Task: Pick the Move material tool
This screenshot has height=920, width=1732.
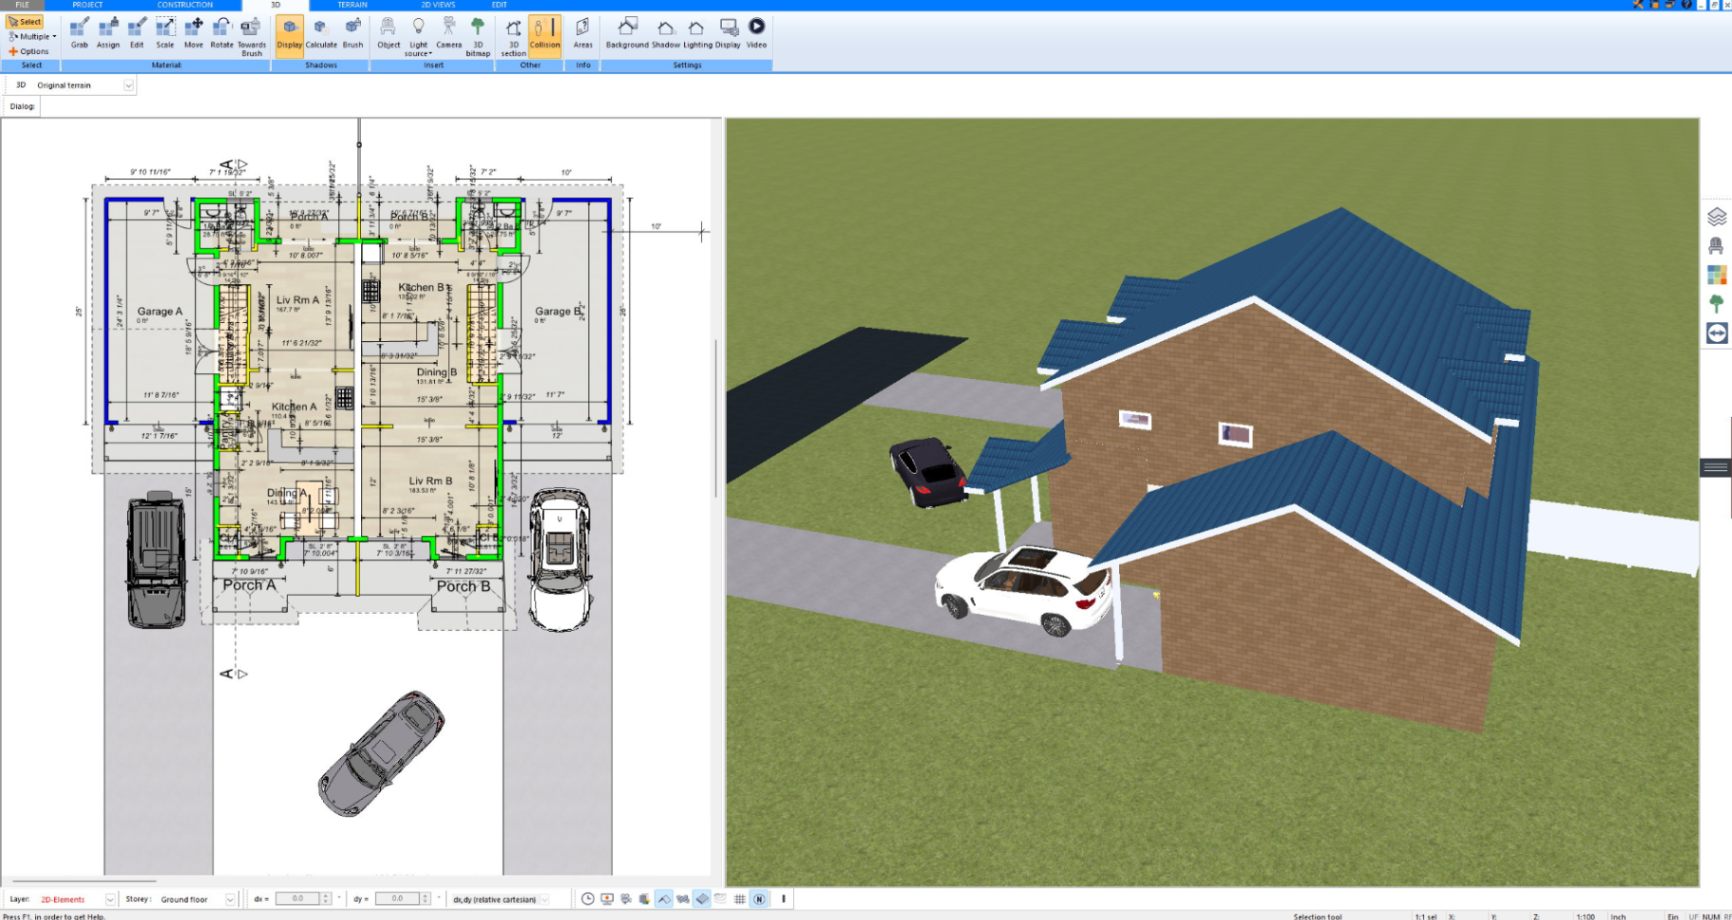Action: tap(194, 33)
